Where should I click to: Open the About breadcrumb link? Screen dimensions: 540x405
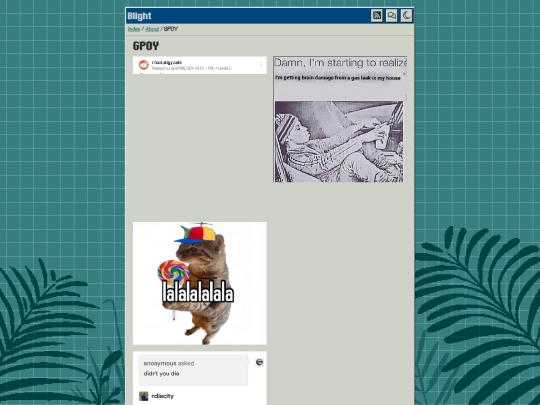coord(152,29)
